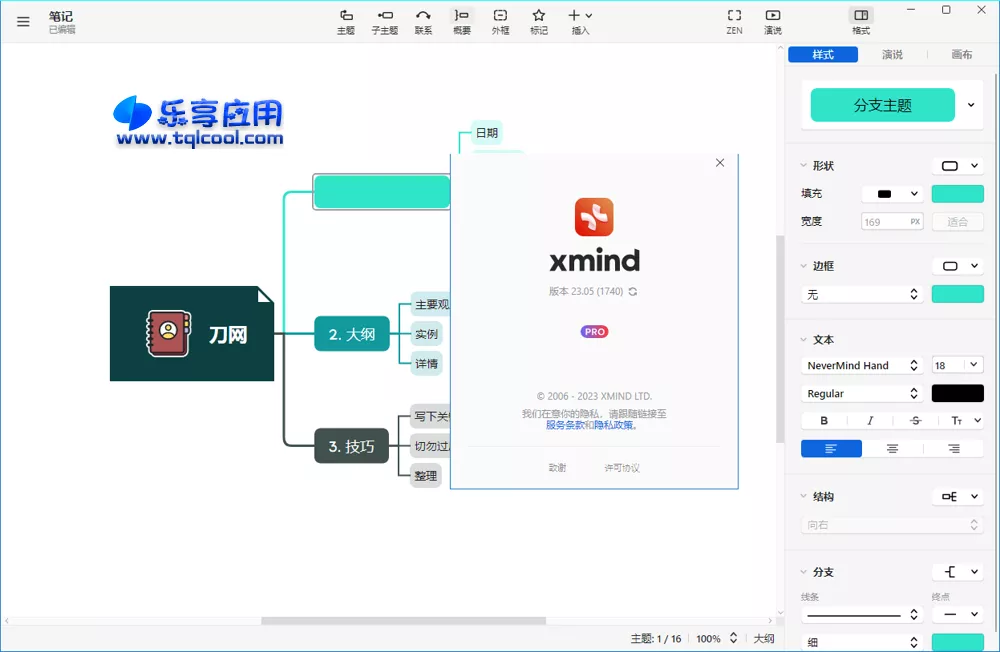1000x652 pixels.
Task: Enter ZEN focus mode
Action: [733, 20]
